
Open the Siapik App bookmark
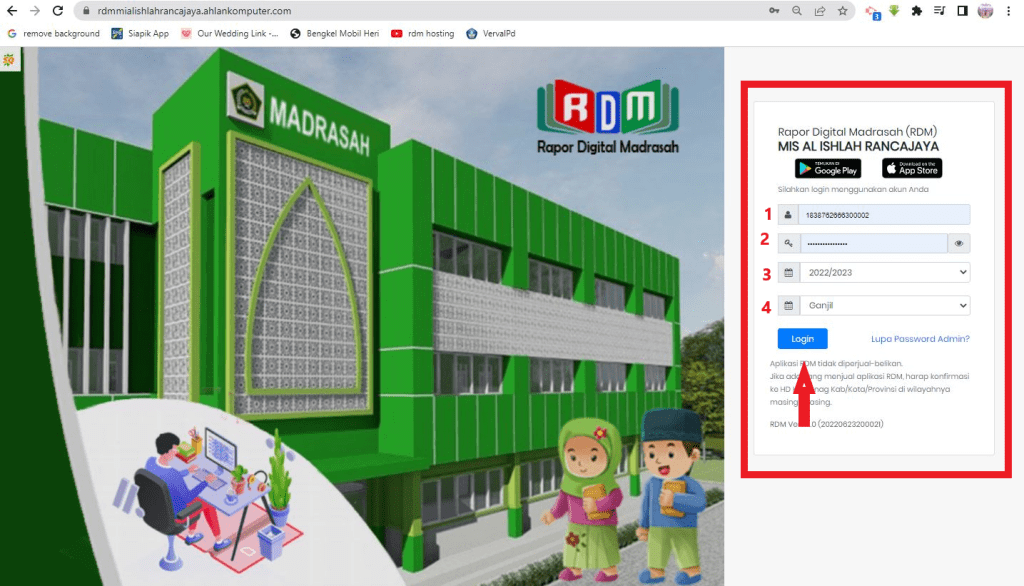point(140,33)
